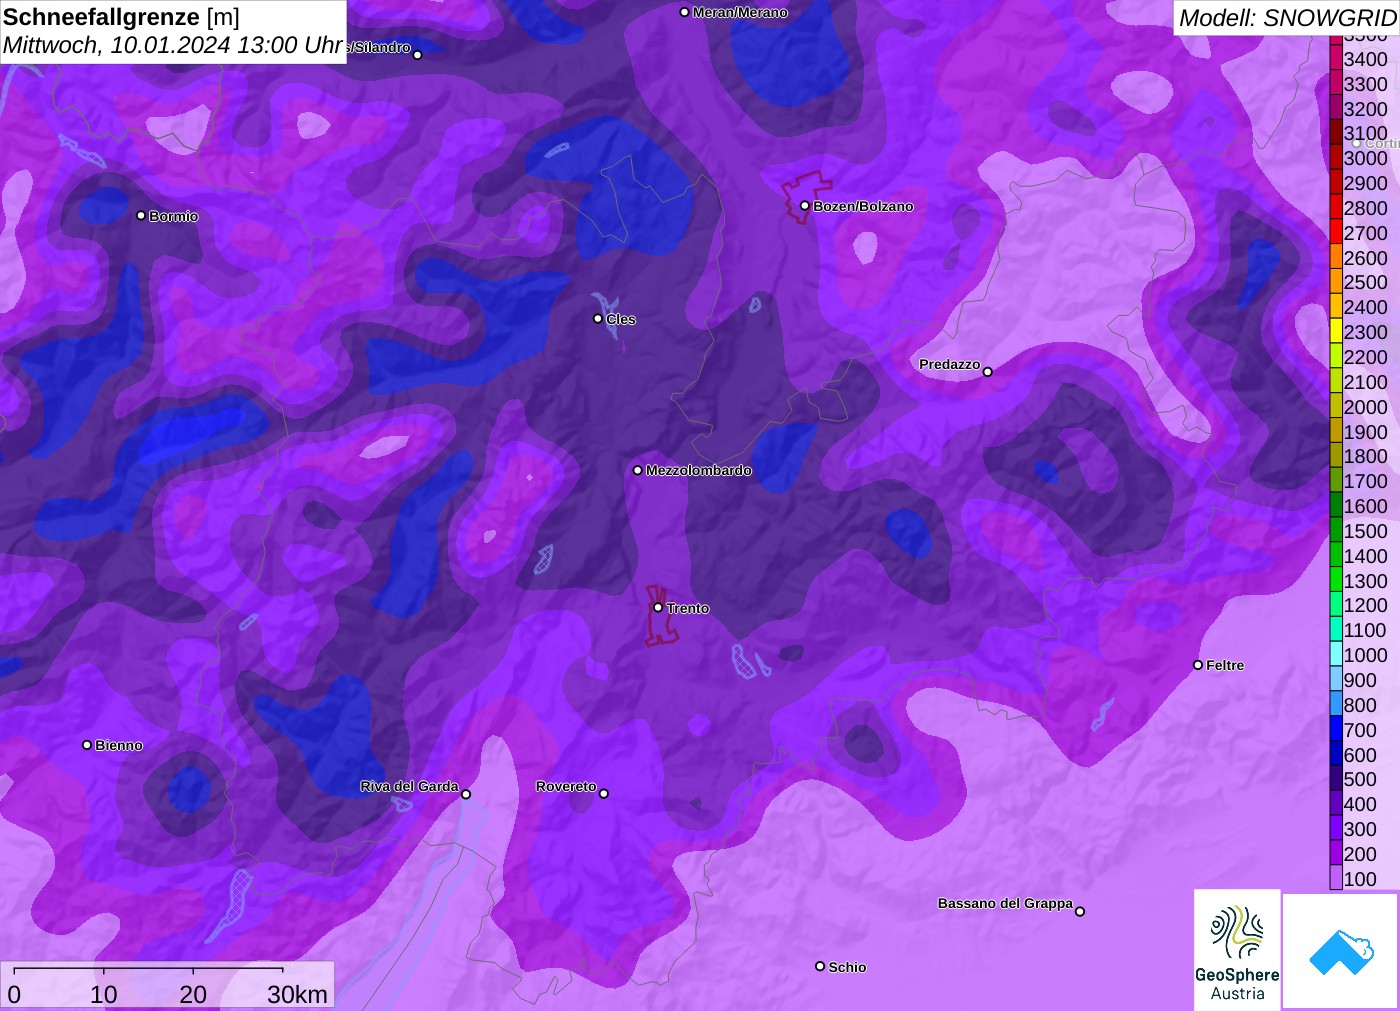Click the Riva del Garda marker dot
The image size is (1400, 1011).
point(466,795)
